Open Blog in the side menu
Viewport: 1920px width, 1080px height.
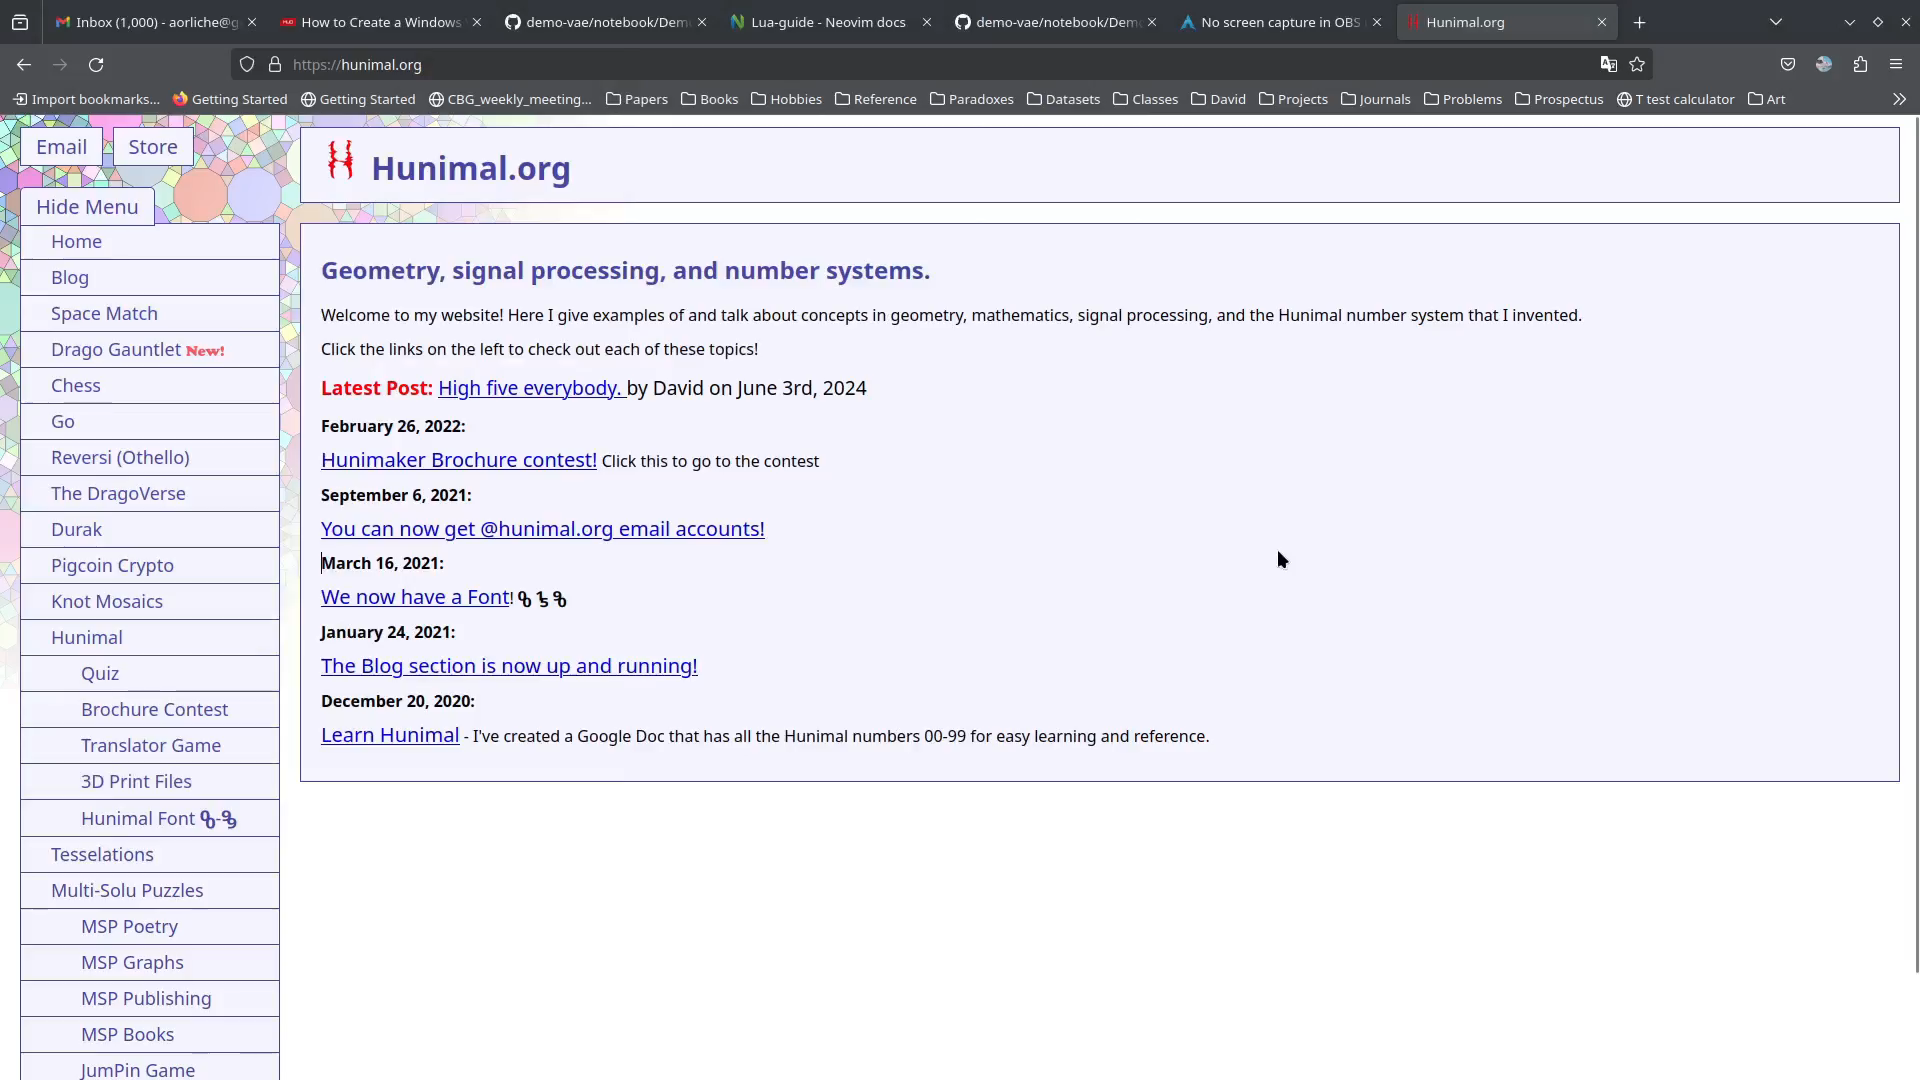tap(150, 278)
